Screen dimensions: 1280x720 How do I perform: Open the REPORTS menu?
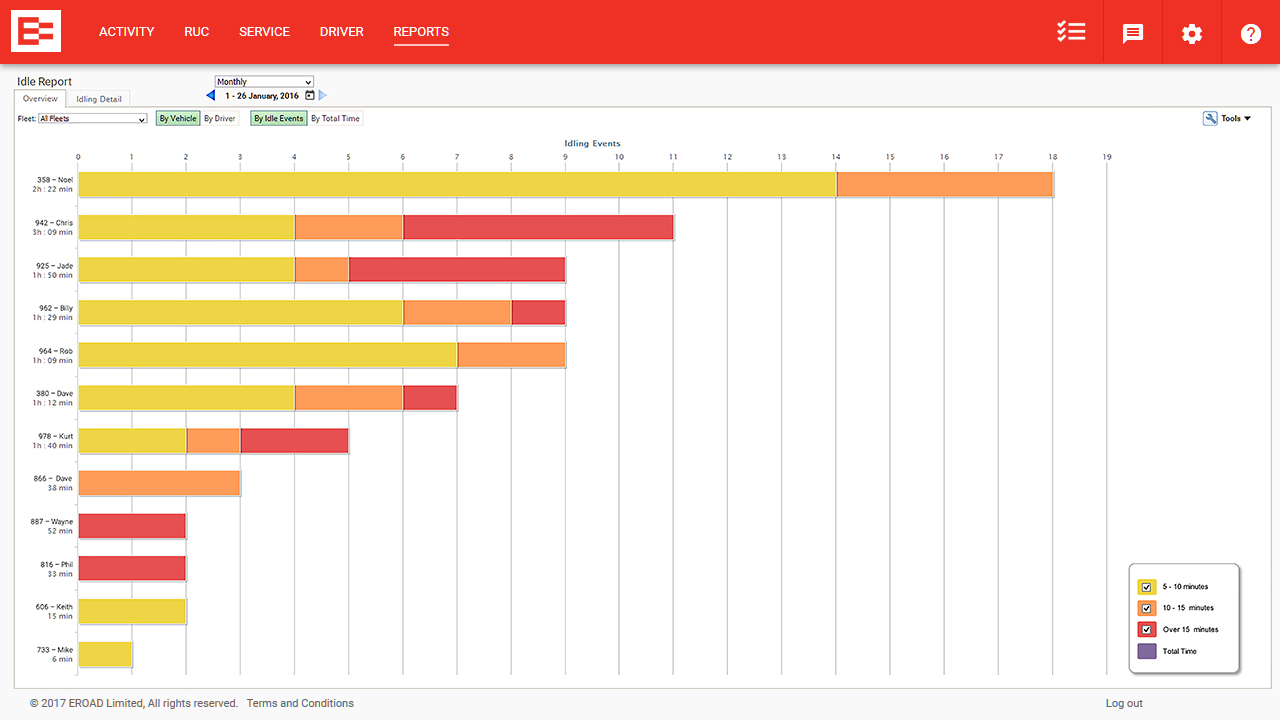(x=421, y=32)
